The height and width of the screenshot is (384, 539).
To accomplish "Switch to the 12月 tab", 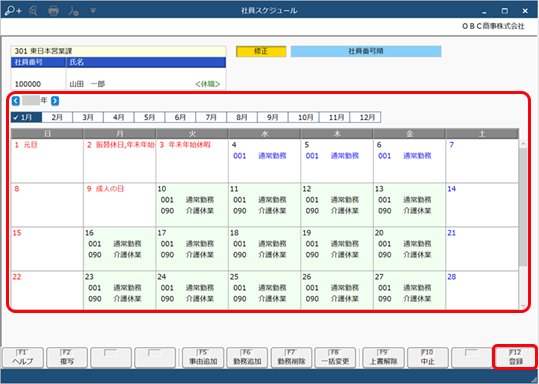I will (365, 117).
